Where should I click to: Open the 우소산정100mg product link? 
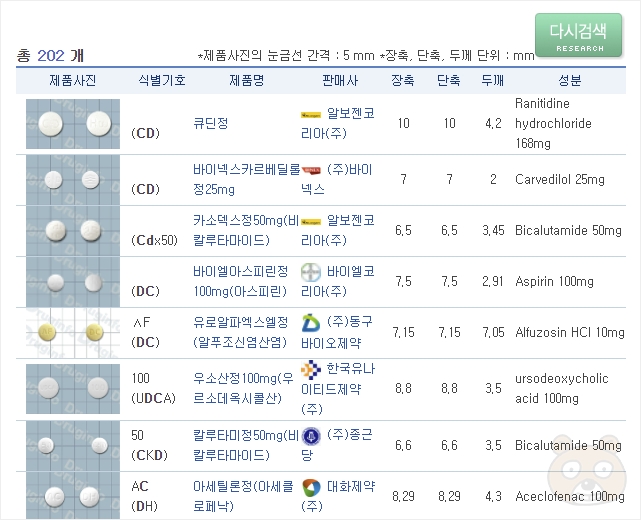tap(243, 388)
